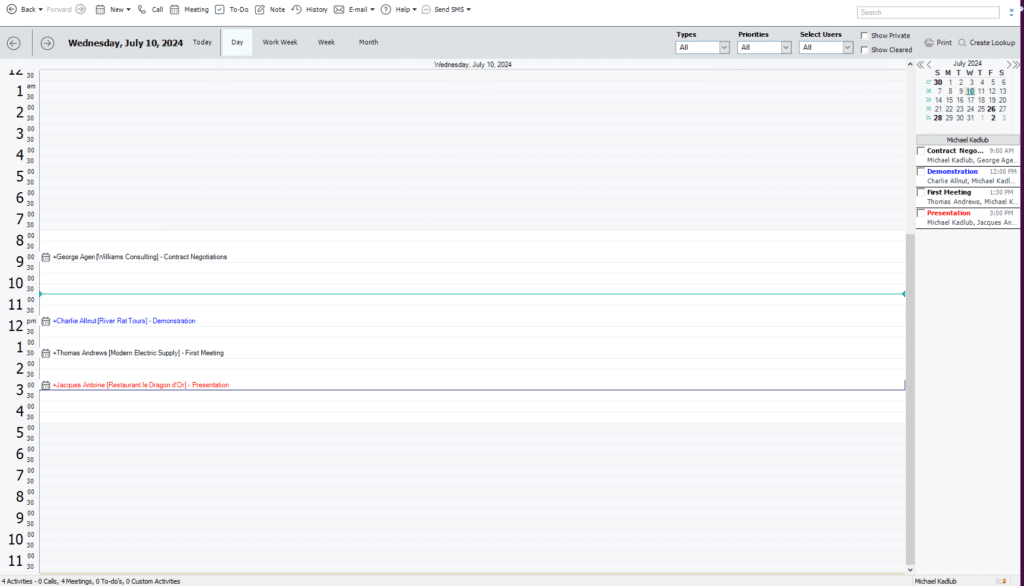The image size is (1024, 586).
Task: Click the Call phone icon
Action: [x=142, y=10]
